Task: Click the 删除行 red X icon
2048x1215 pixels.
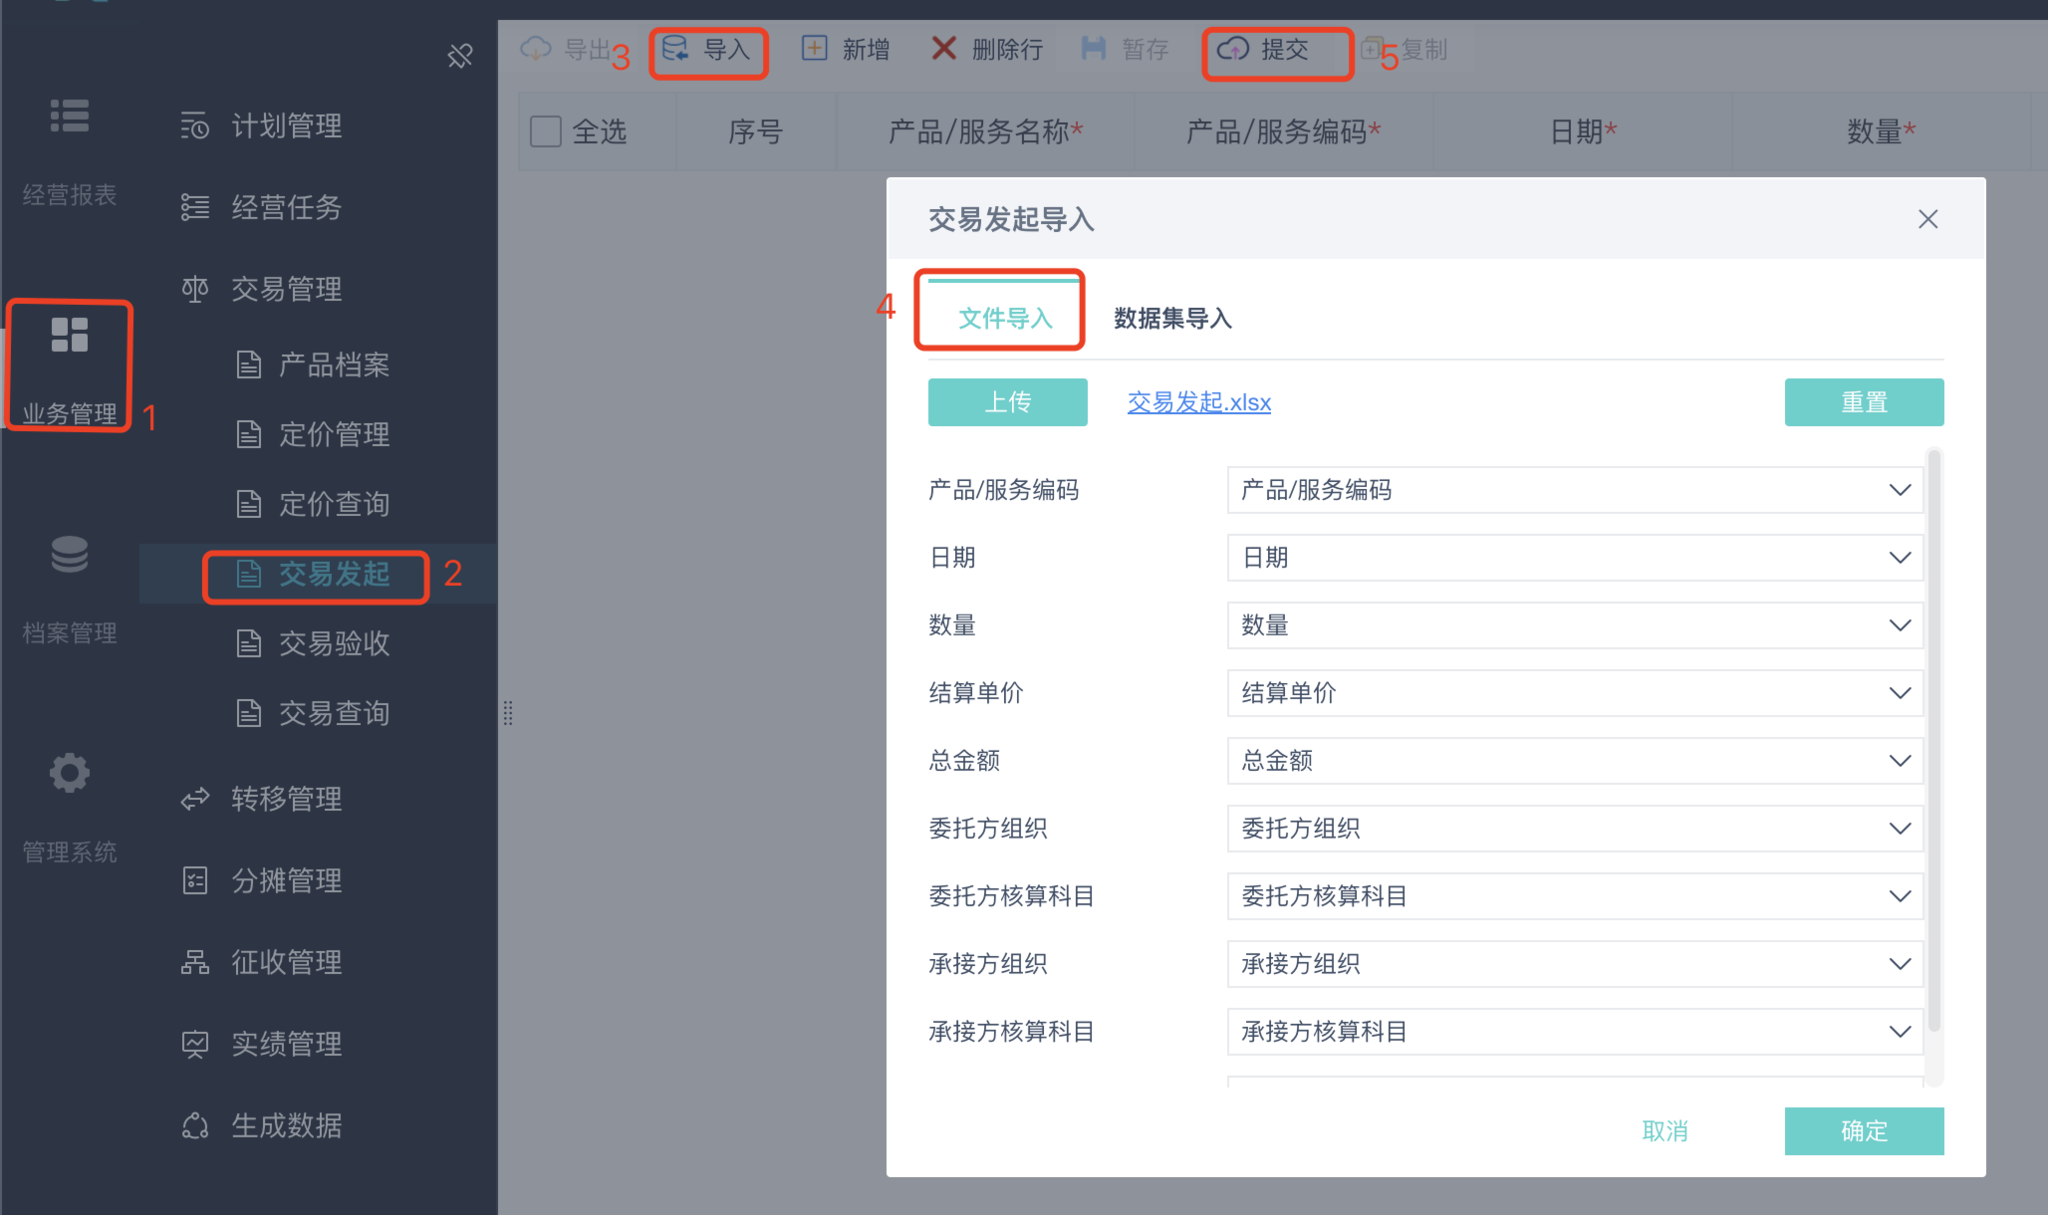Action: [943, 49]
